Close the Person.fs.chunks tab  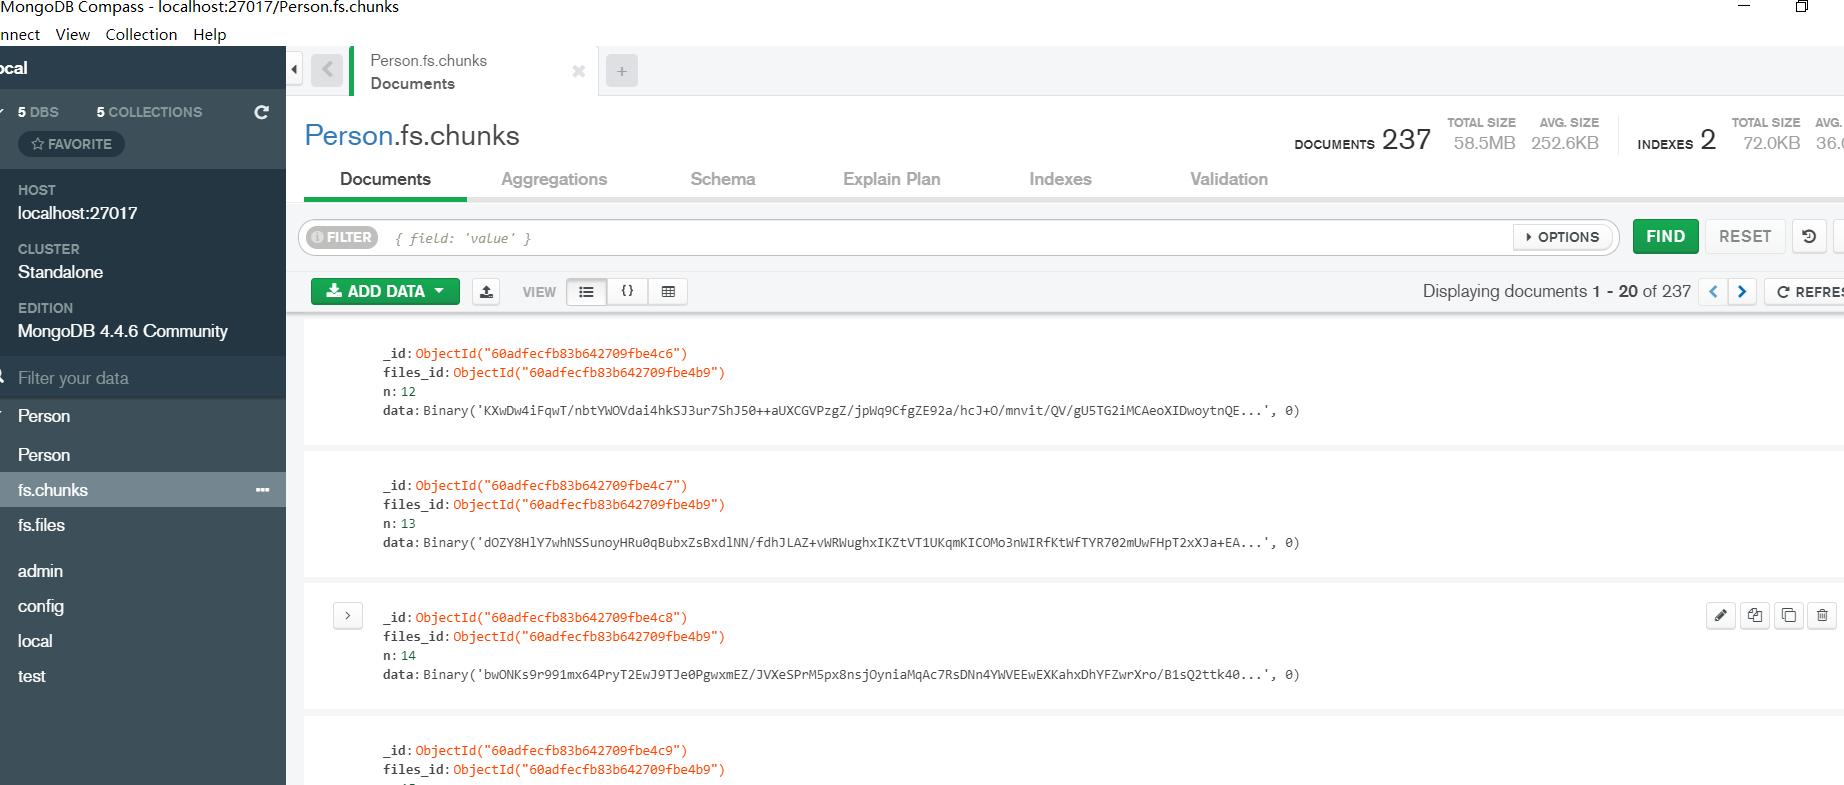(578, 71)
